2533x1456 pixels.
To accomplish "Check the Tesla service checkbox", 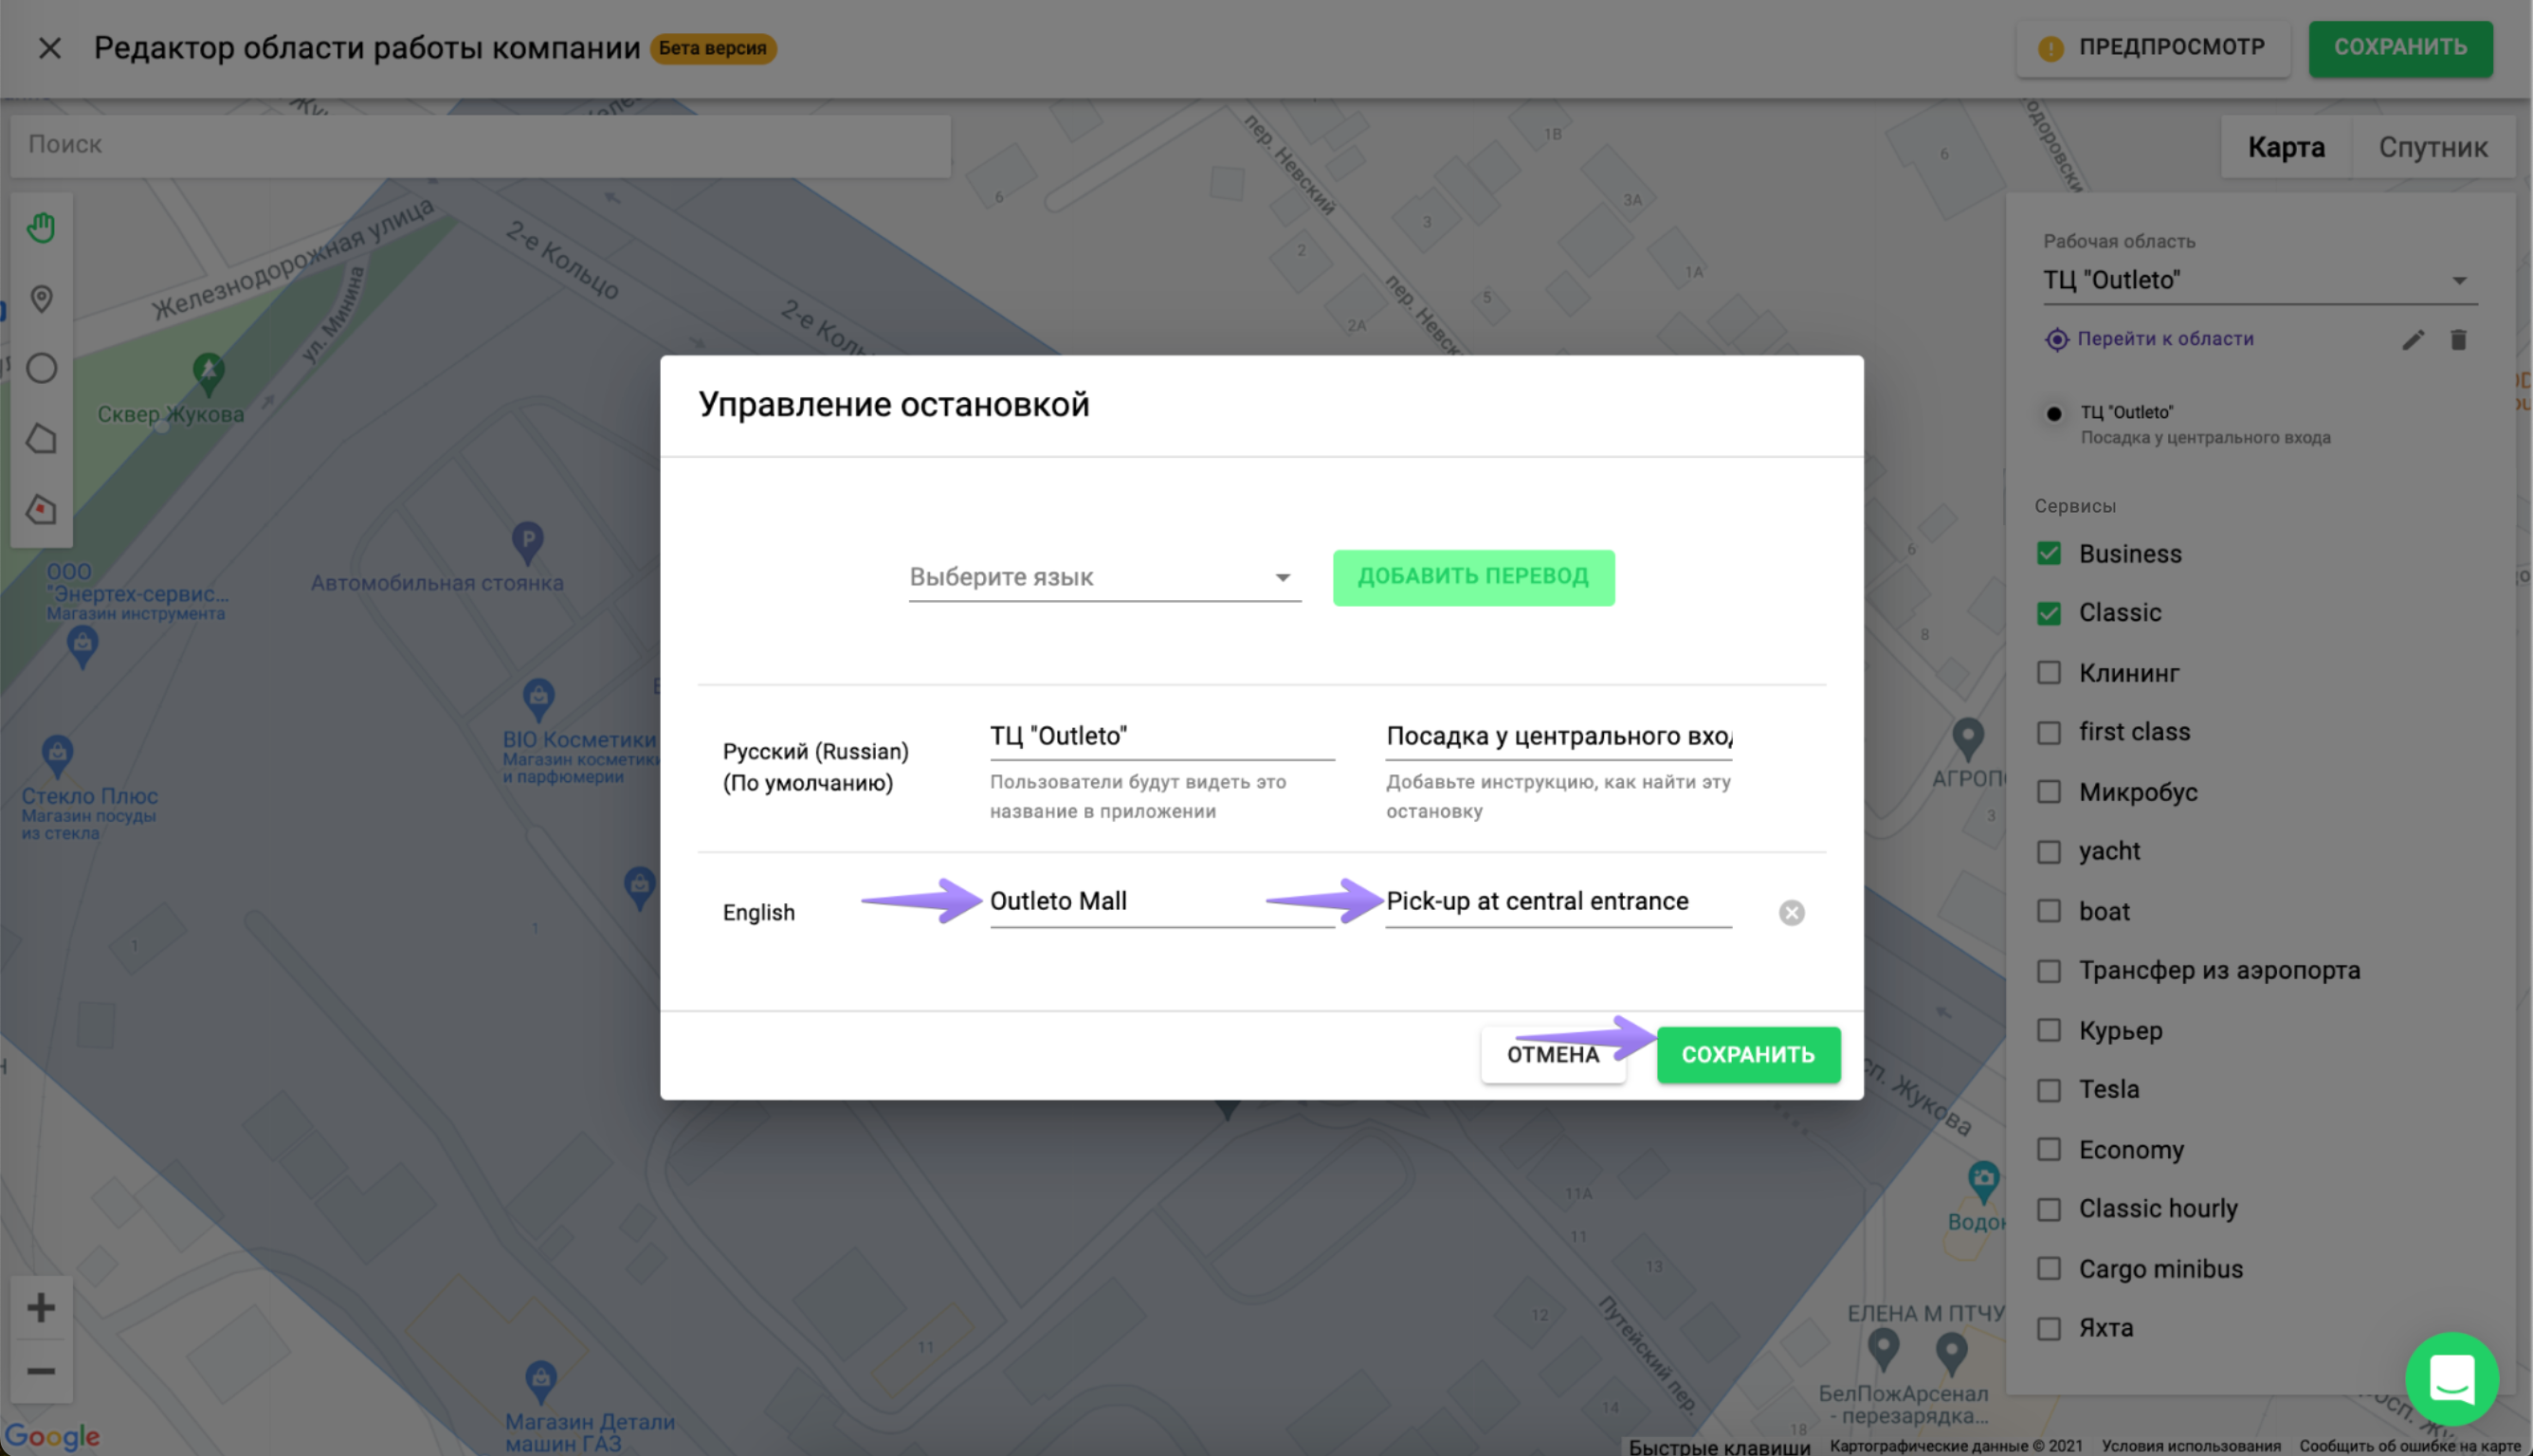I will (2048, 1090).
